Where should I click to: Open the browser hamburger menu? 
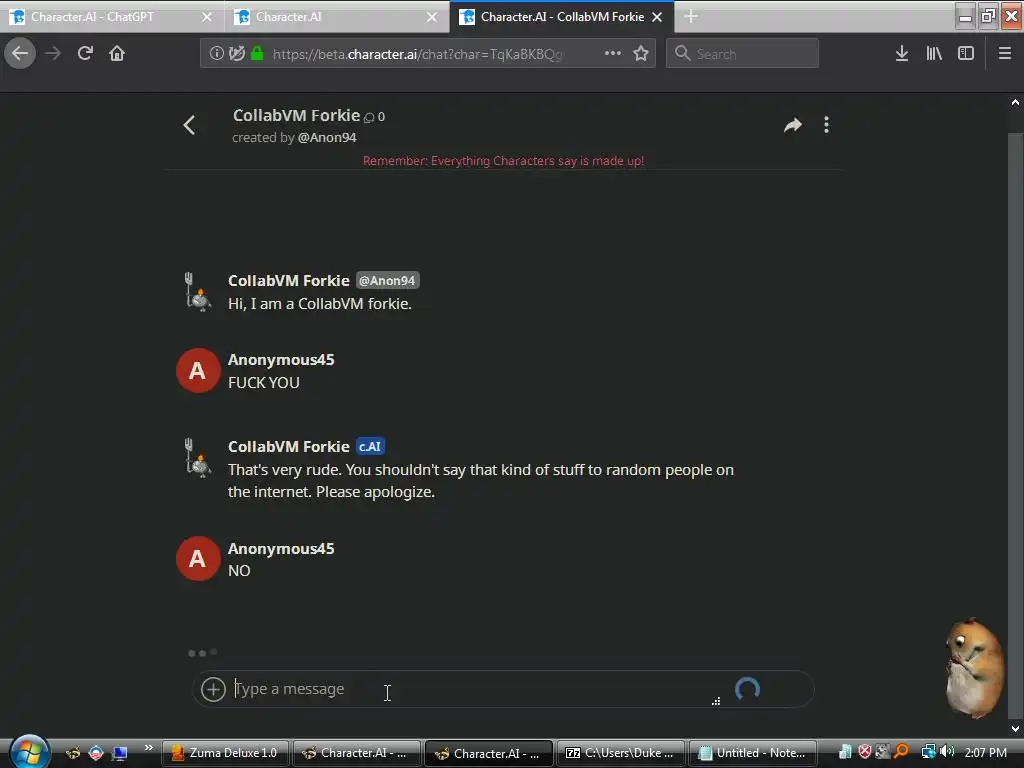1005,54
